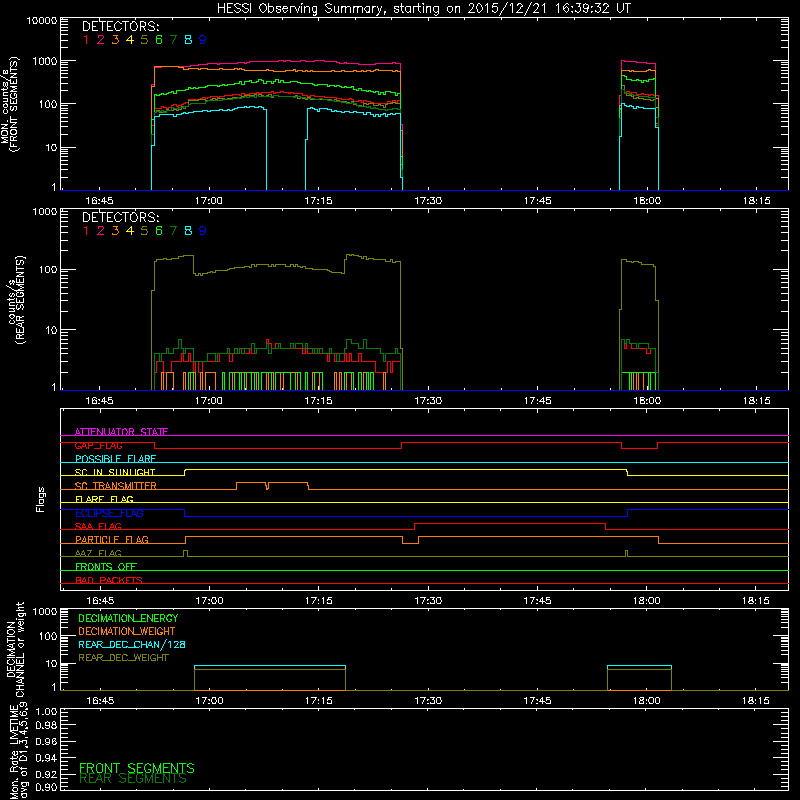Click the REAR_DEC_CHAN/128 legend entry
This screenshot has height=800, width=800.
point(132,645)
